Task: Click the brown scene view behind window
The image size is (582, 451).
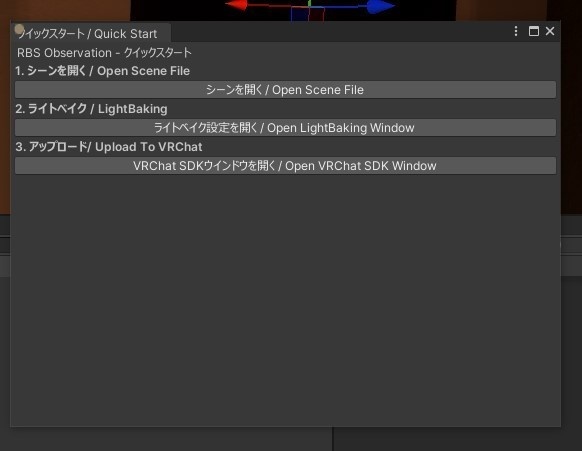Action: point(67,10)
